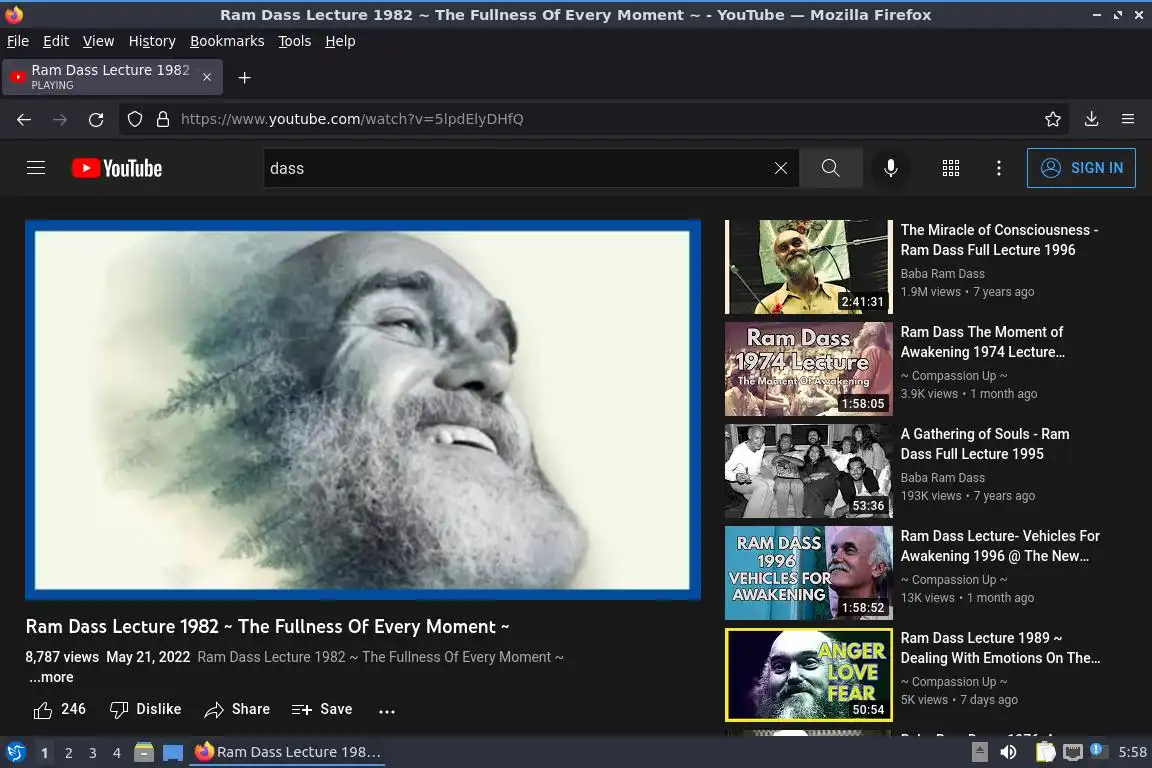Switch to workspace 2

68,753
